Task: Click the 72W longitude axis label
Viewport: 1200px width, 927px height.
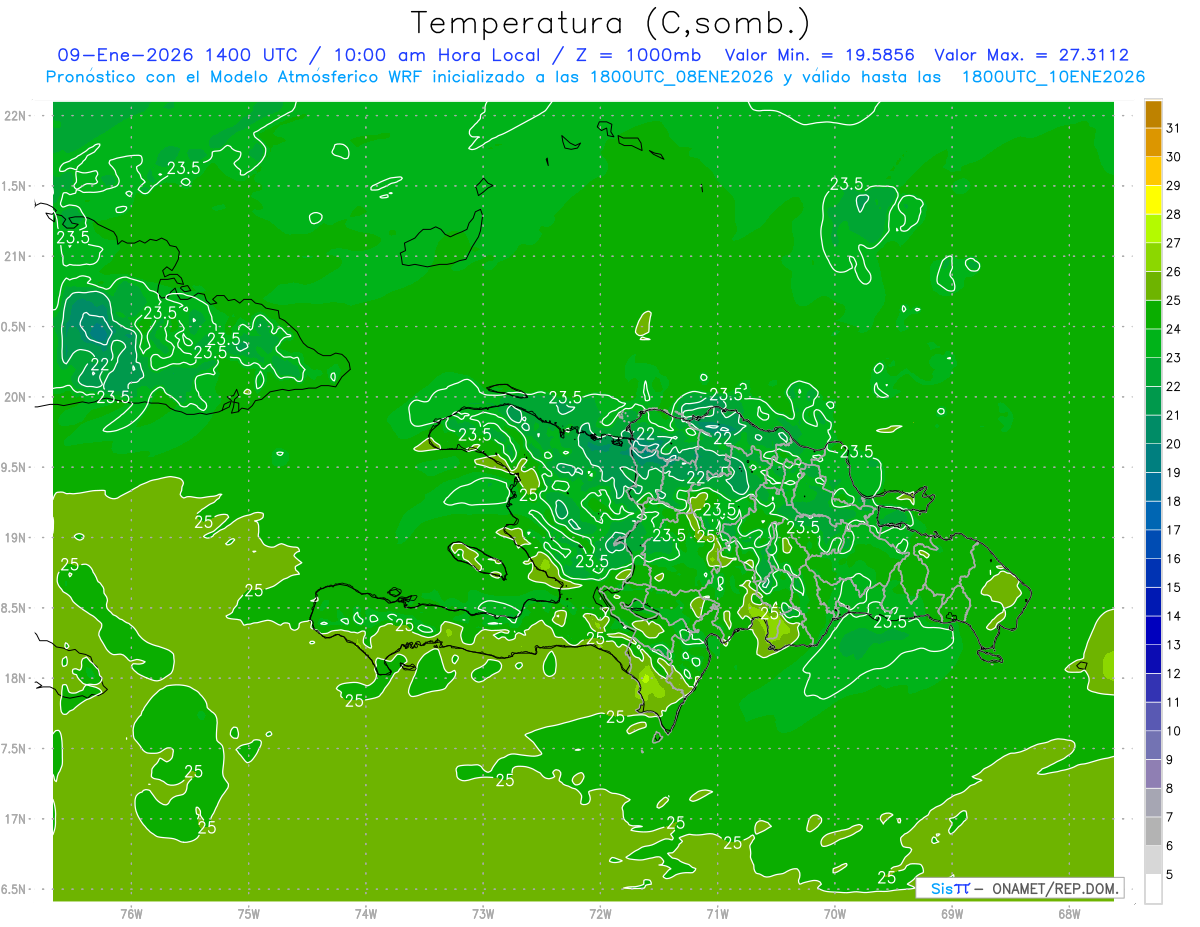Action: coord(600,913)
